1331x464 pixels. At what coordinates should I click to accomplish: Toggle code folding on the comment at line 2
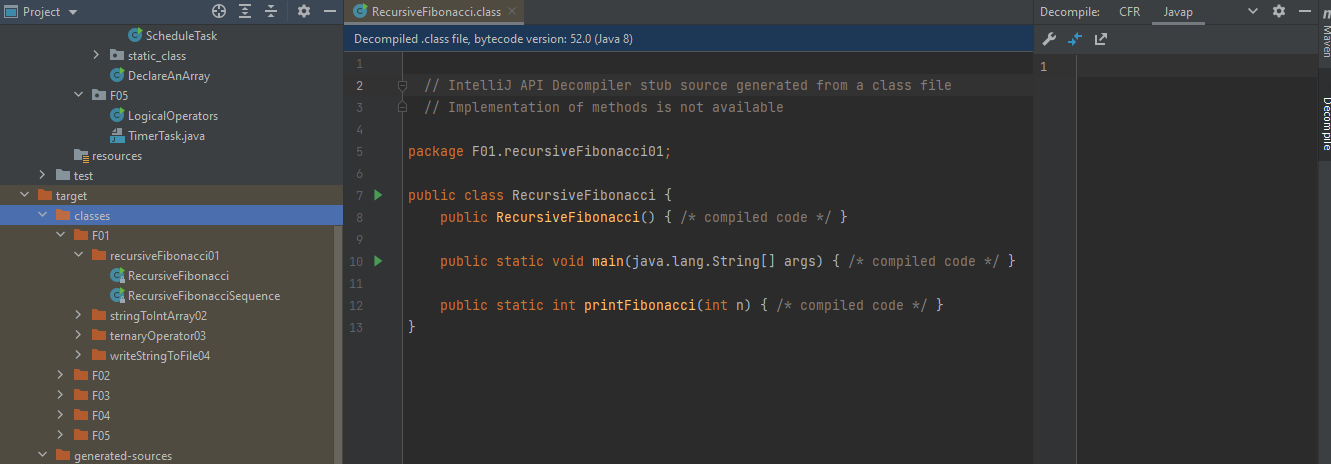click(402, 86)
